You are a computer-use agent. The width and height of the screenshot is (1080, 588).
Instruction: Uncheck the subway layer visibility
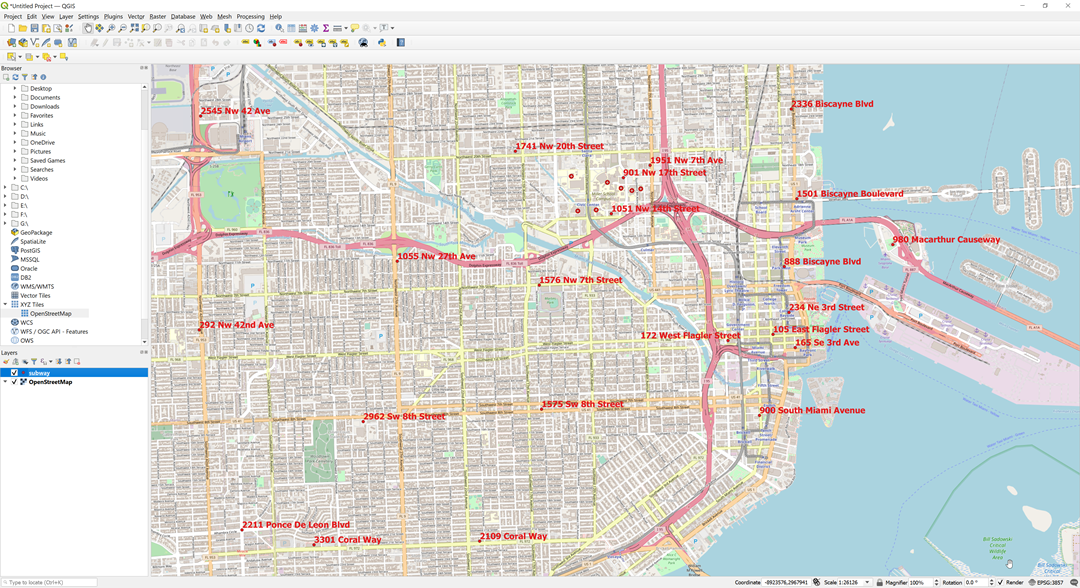[x=14, y=372]
